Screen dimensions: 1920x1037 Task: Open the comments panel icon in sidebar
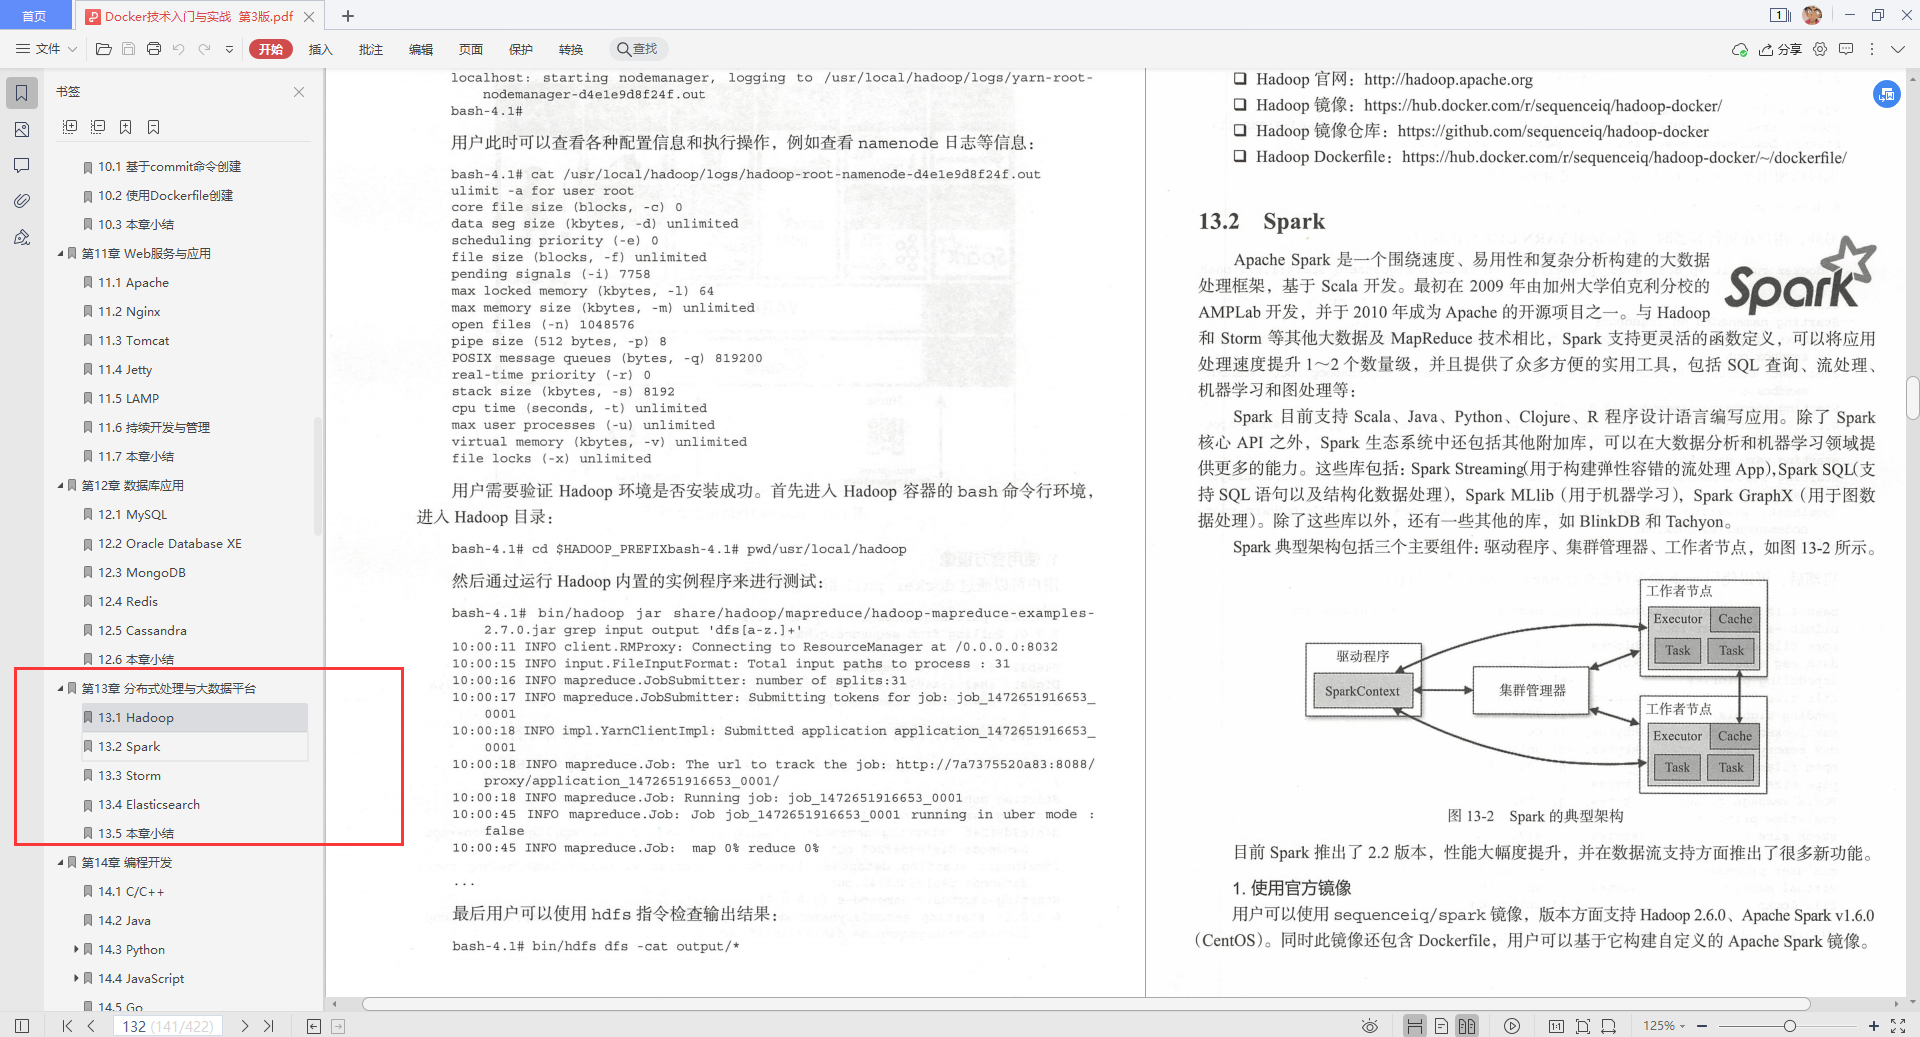point(21,165)
